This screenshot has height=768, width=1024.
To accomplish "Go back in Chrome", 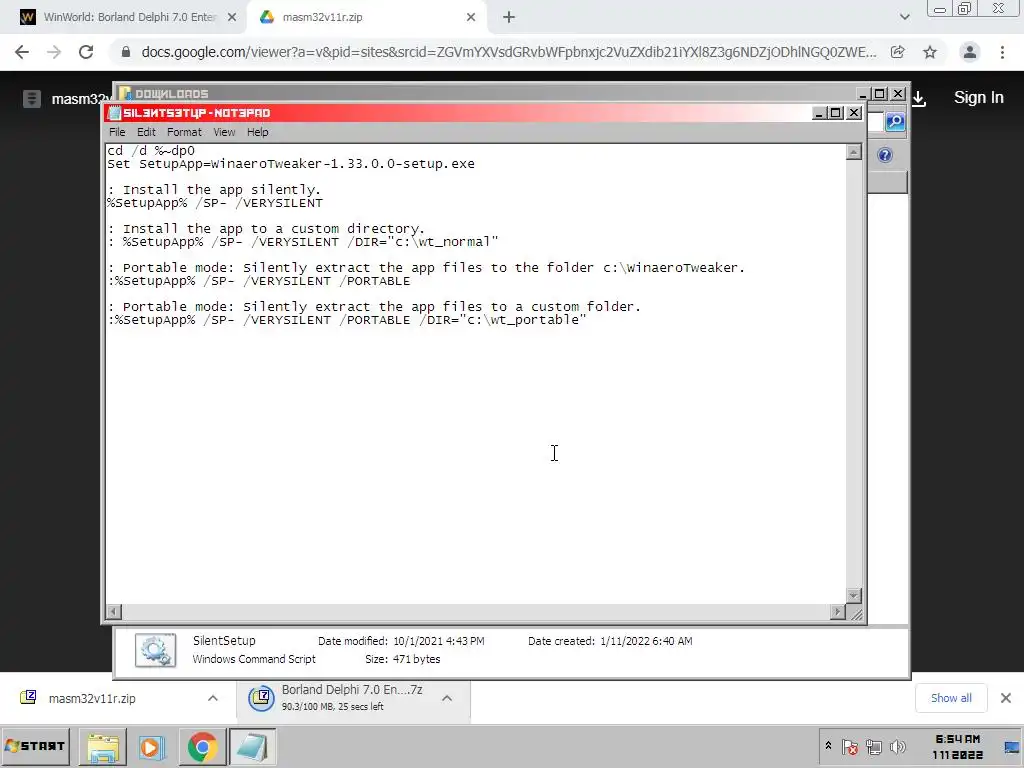I will coord(22,52).
